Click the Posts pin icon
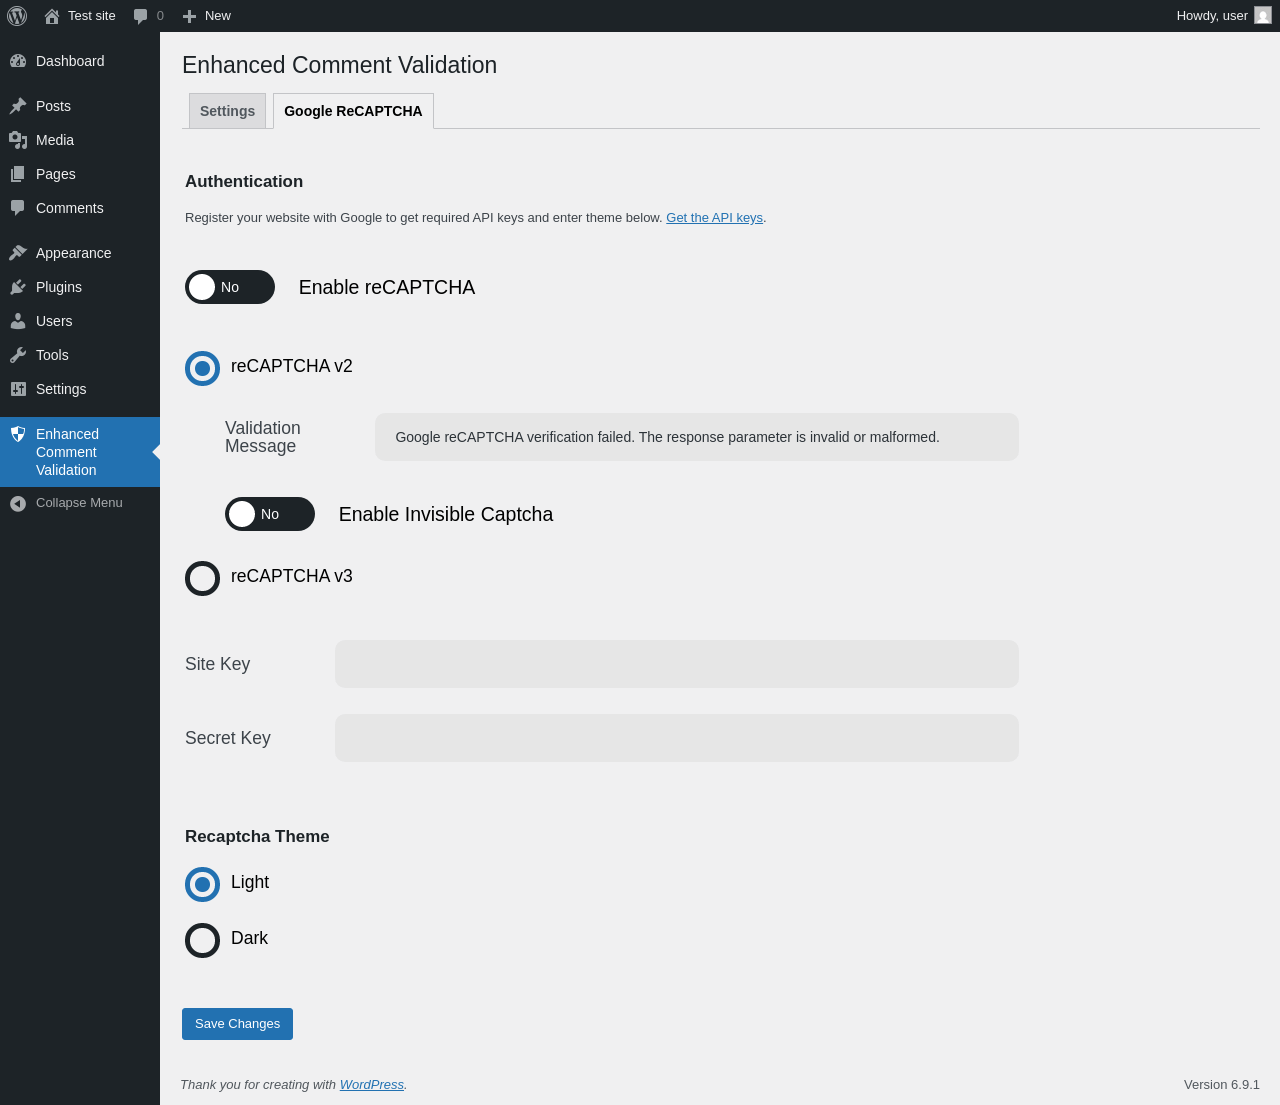This screenshot has height=1105, width=1280. click(18, 106)
